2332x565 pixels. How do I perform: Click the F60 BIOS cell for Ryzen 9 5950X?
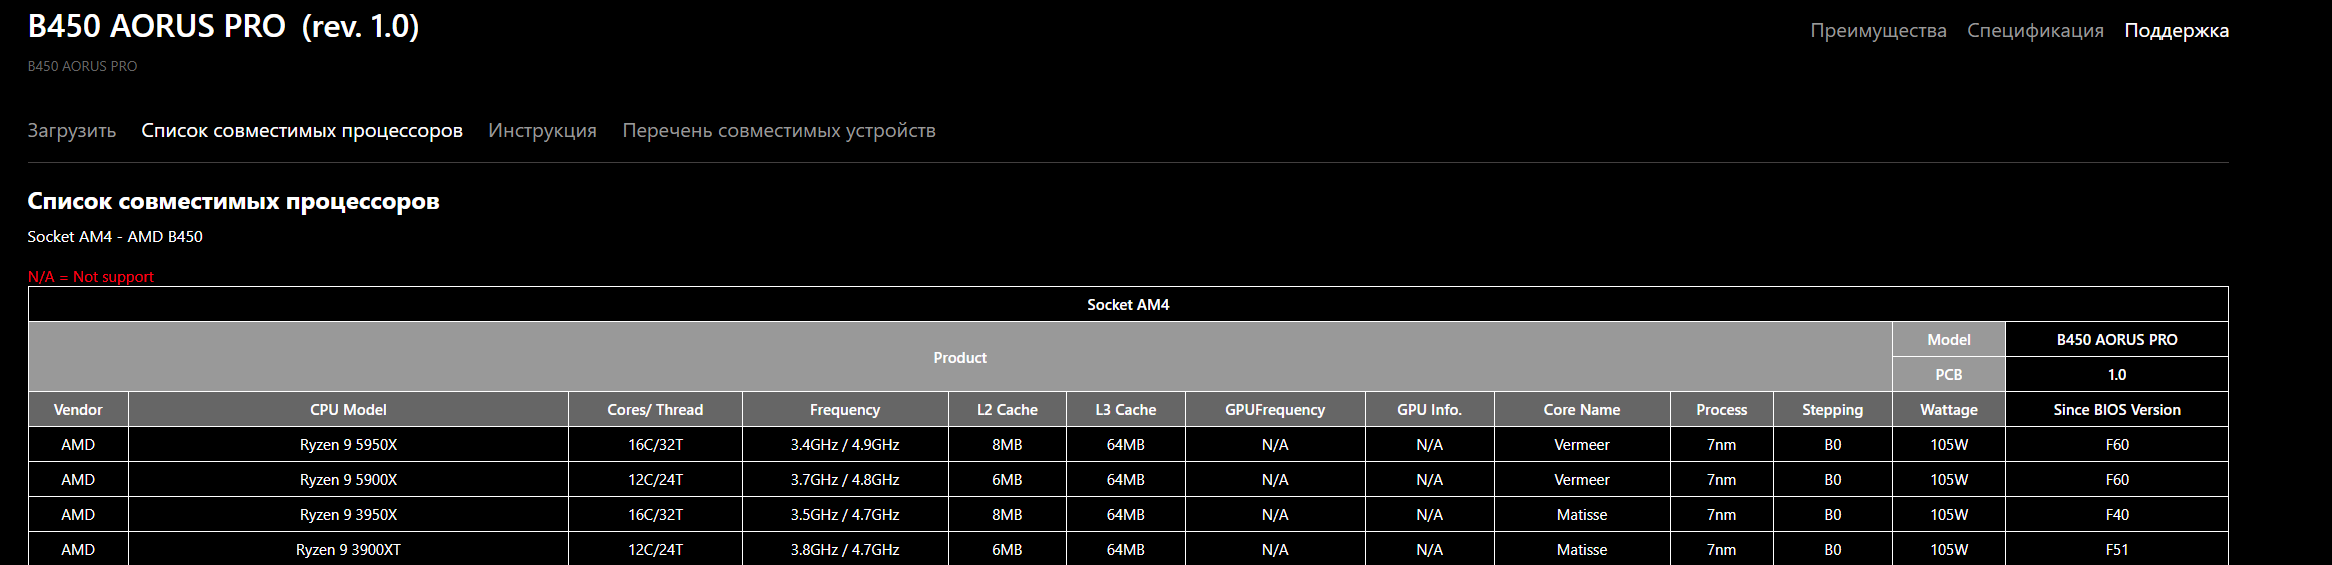click(2117, 445)
